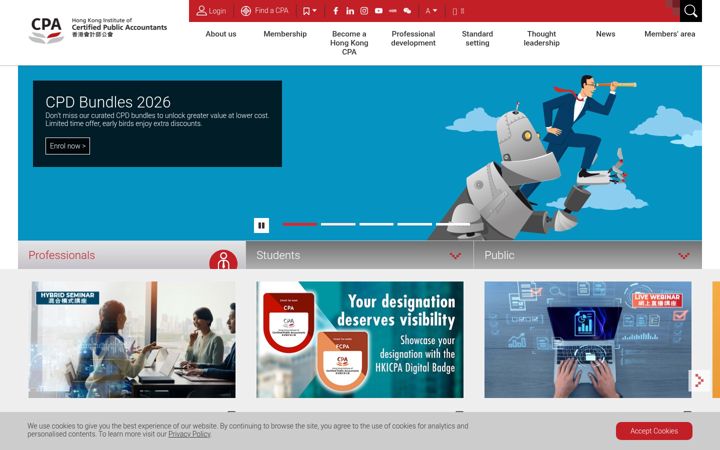Viewport: 720px width, 450px height.
Task: Click the Professionals person icon
Action: 224,260
